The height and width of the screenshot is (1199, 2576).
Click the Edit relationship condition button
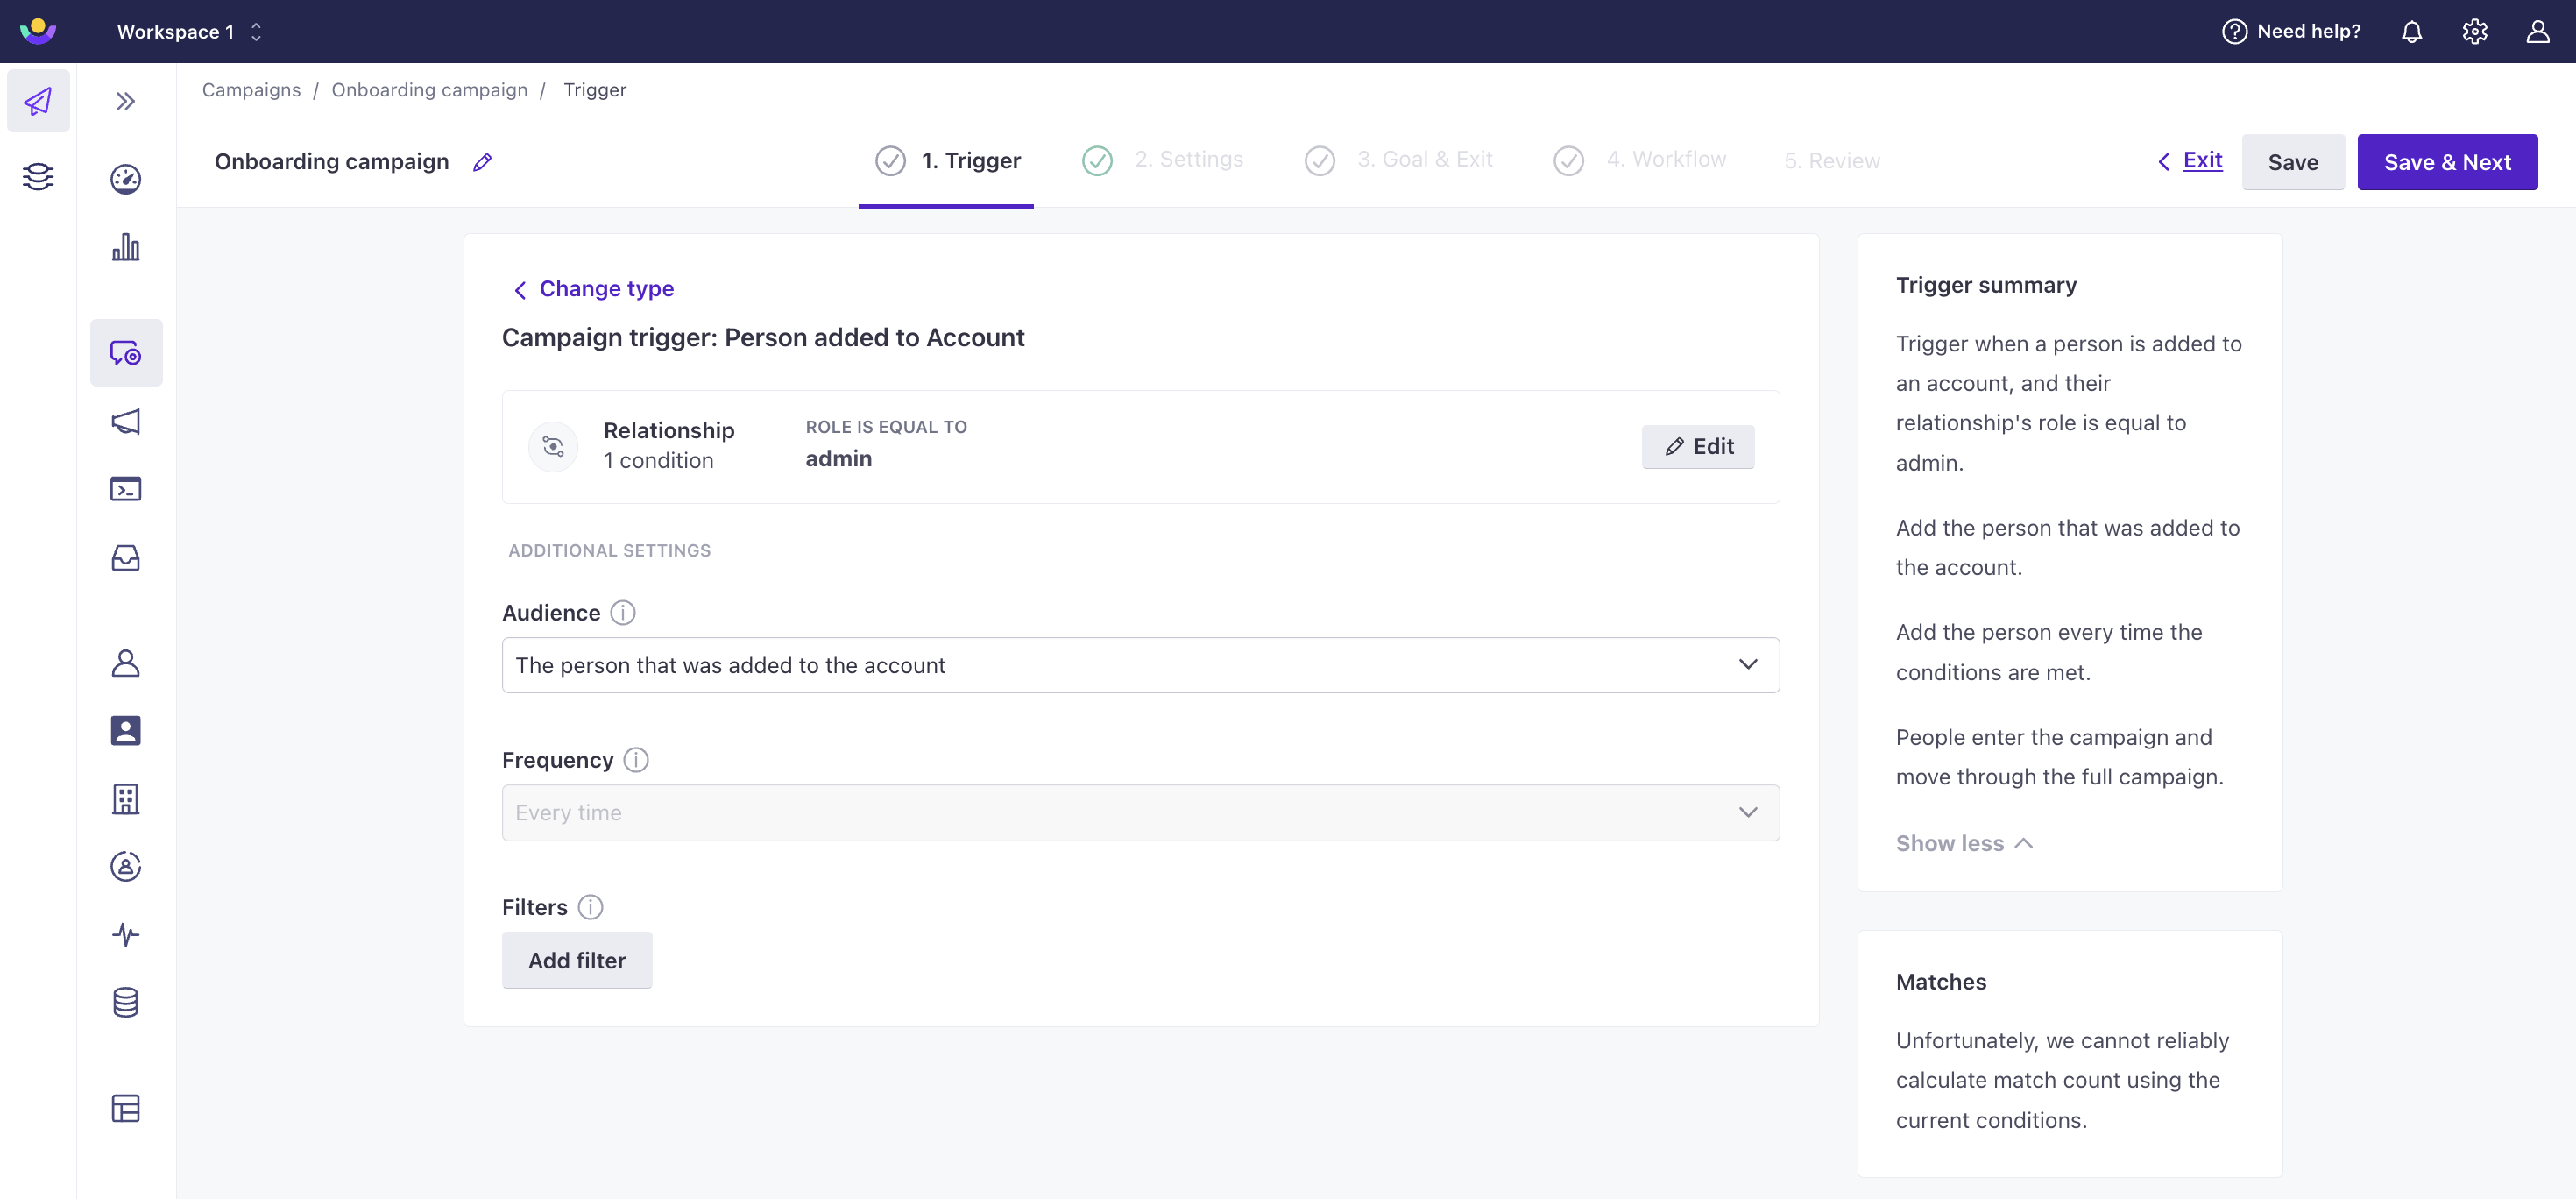[x=1697, y=445]
